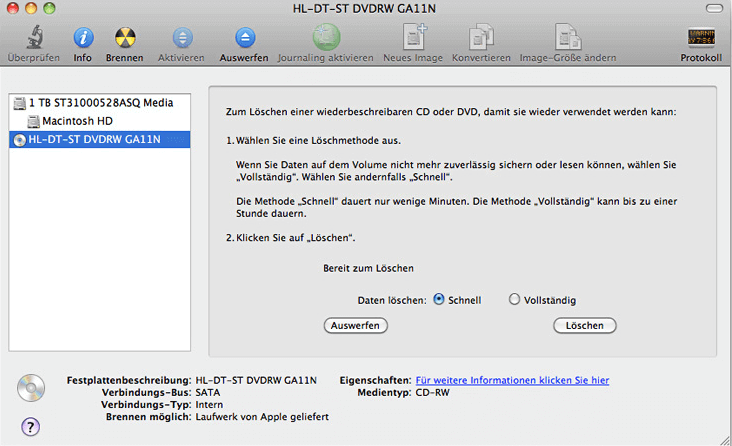Screen dimensions: 732x446
Task: Select the Vollständig radio button
Action: pos(514,299)
